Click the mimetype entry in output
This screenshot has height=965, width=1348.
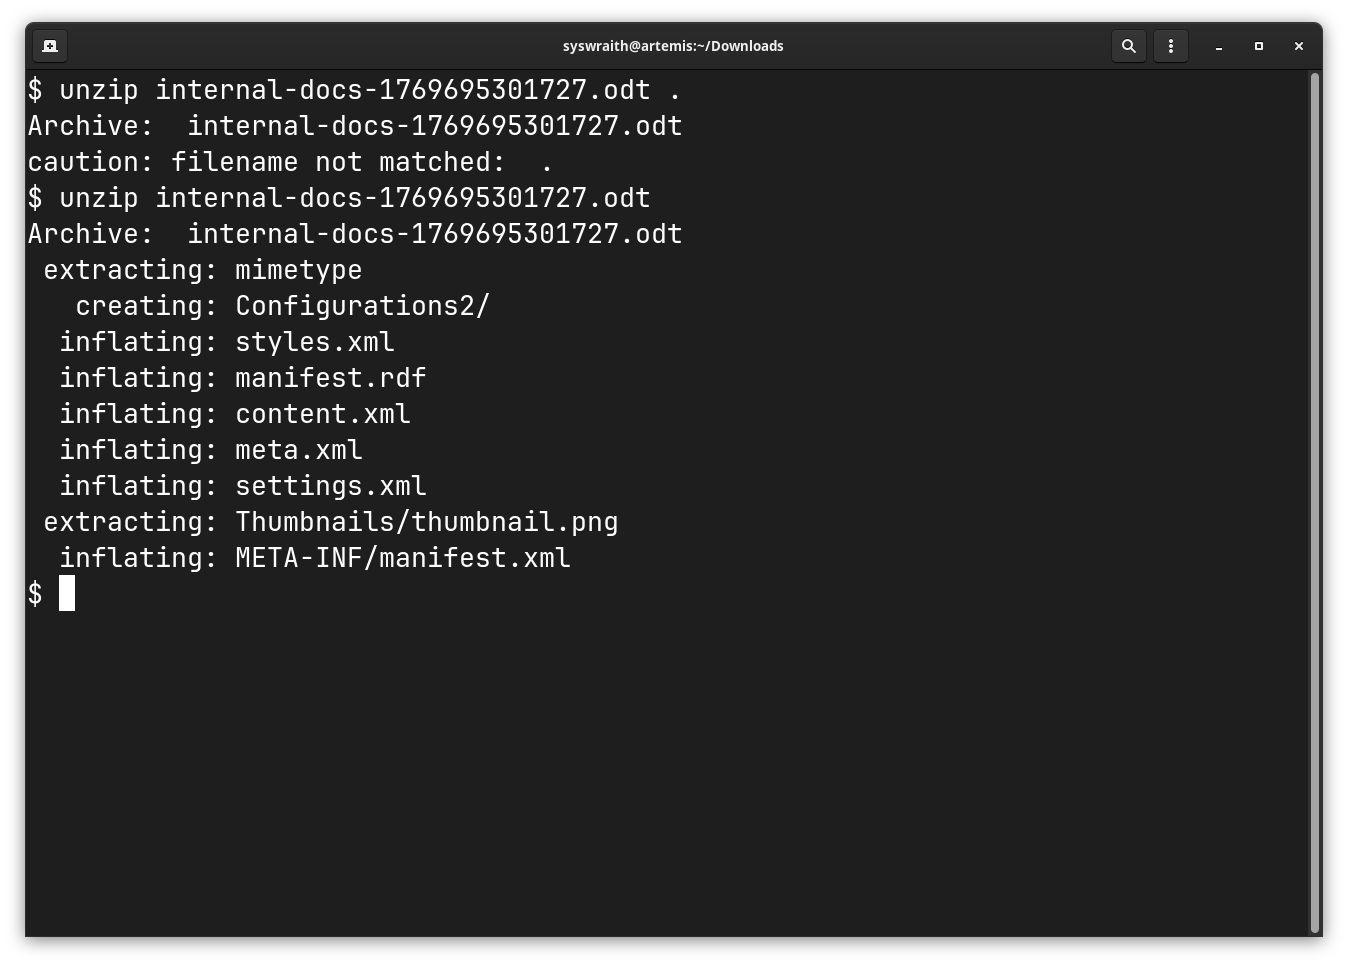pyautogui.click(x=299, y=270)
